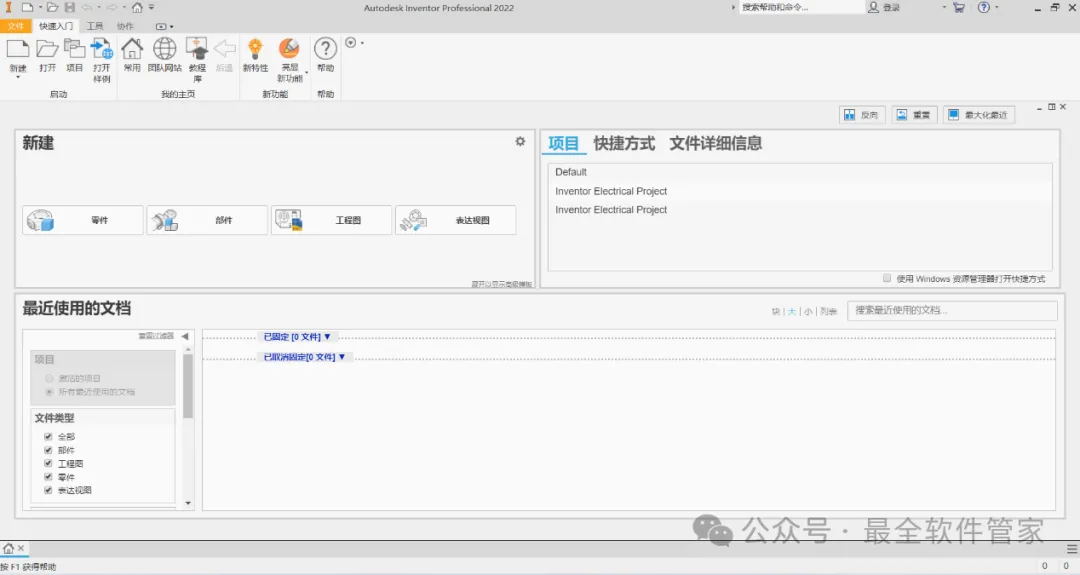Collapse the filter panel with left arrow
The height and width of the screenshot is (575, 1080).
point(185,336)
